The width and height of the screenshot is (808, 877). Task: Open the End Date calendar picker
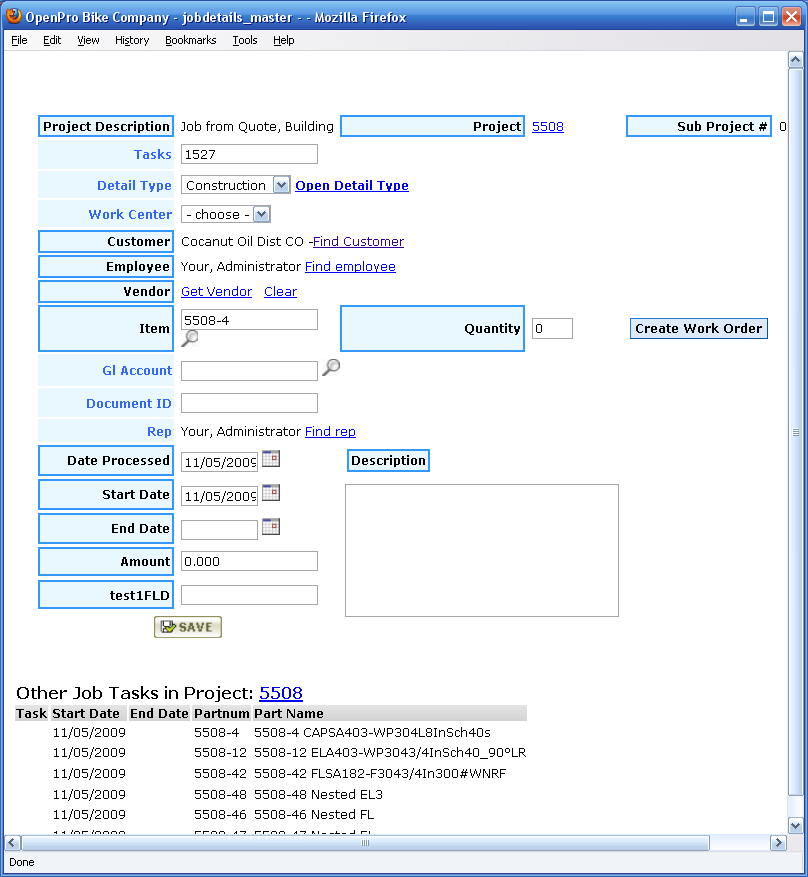point(271,527)
